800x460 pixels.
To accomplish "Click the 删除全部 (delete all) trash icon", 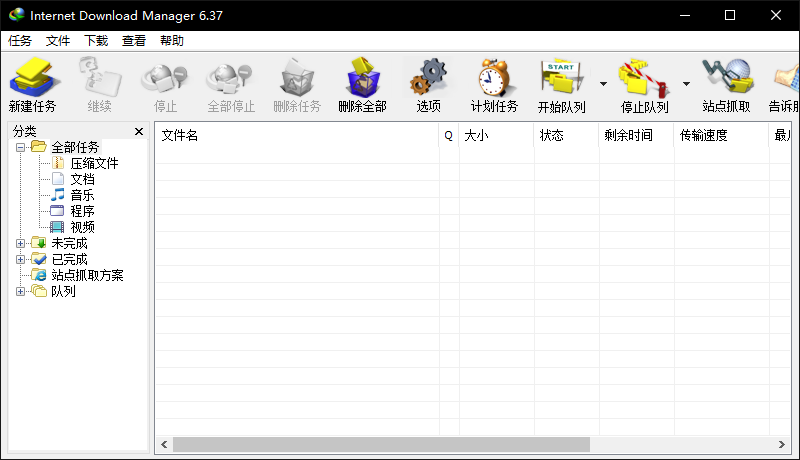I will [363, 78].
